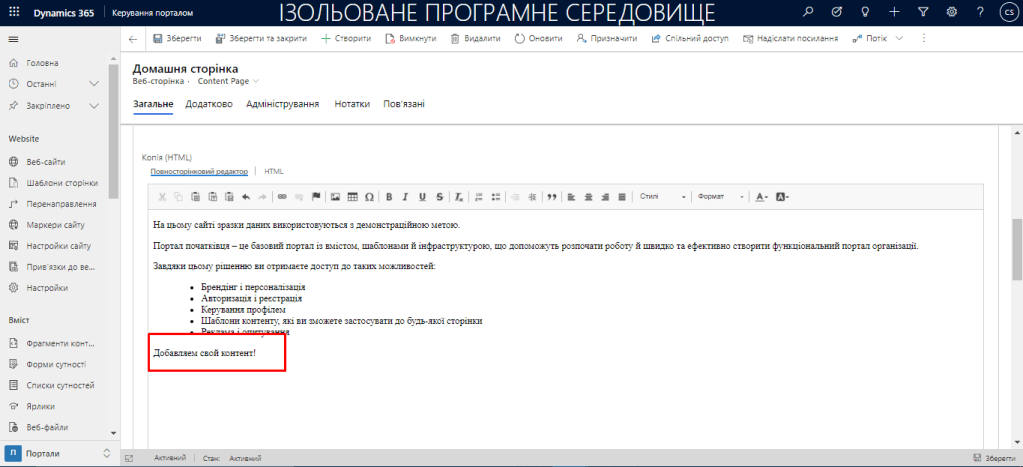Click the block quote icon

pos(551,196)
